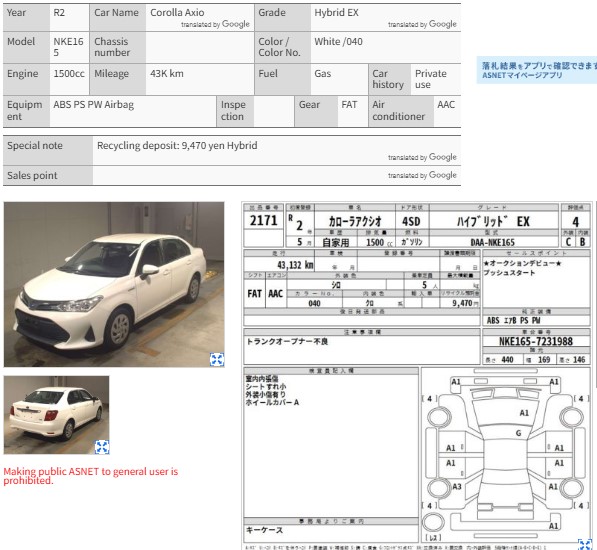Click the A3 mark on the car damage diagram

pyautogui.click(x=457, y=486)
